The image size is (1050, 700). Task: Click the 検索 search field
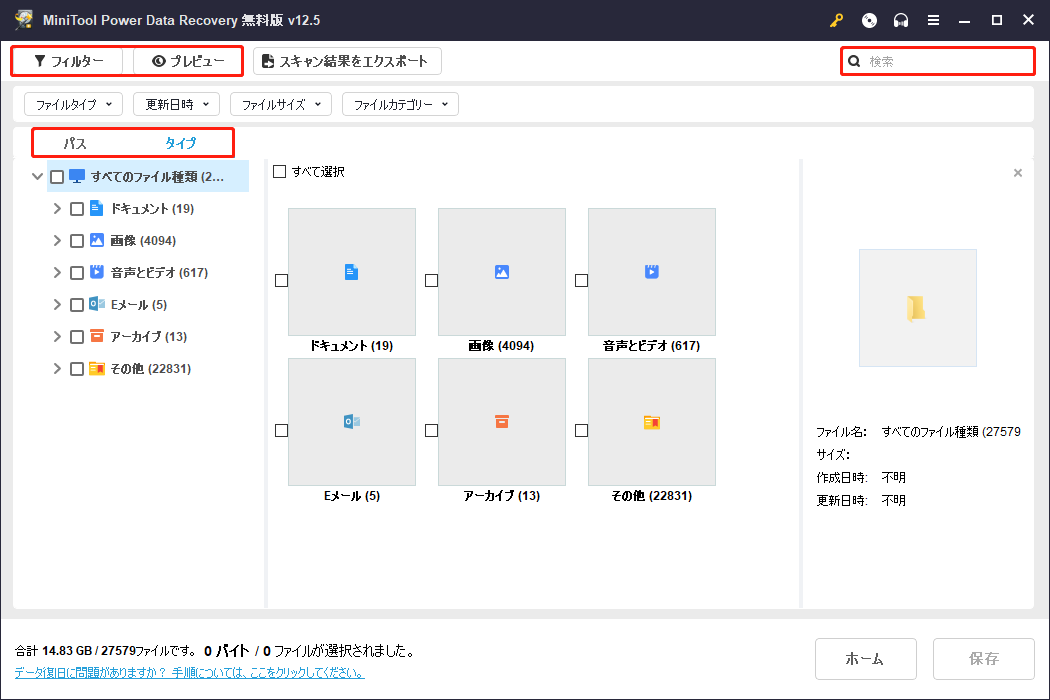(938, 61)
